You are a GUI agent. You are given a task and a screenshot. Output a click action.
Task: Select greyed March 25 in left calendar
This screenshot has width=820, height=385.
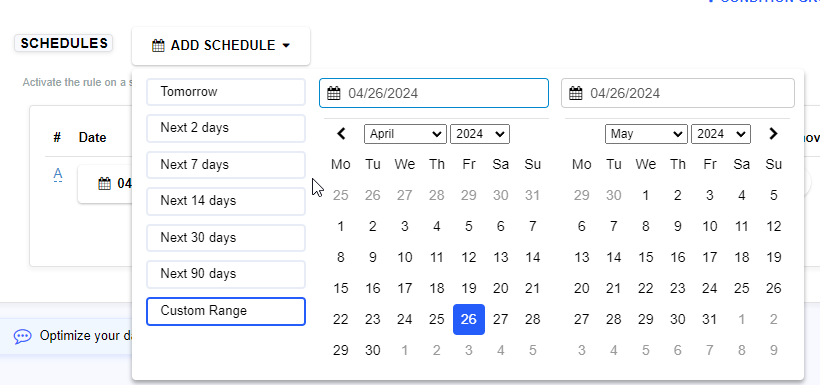coord(340,196)
